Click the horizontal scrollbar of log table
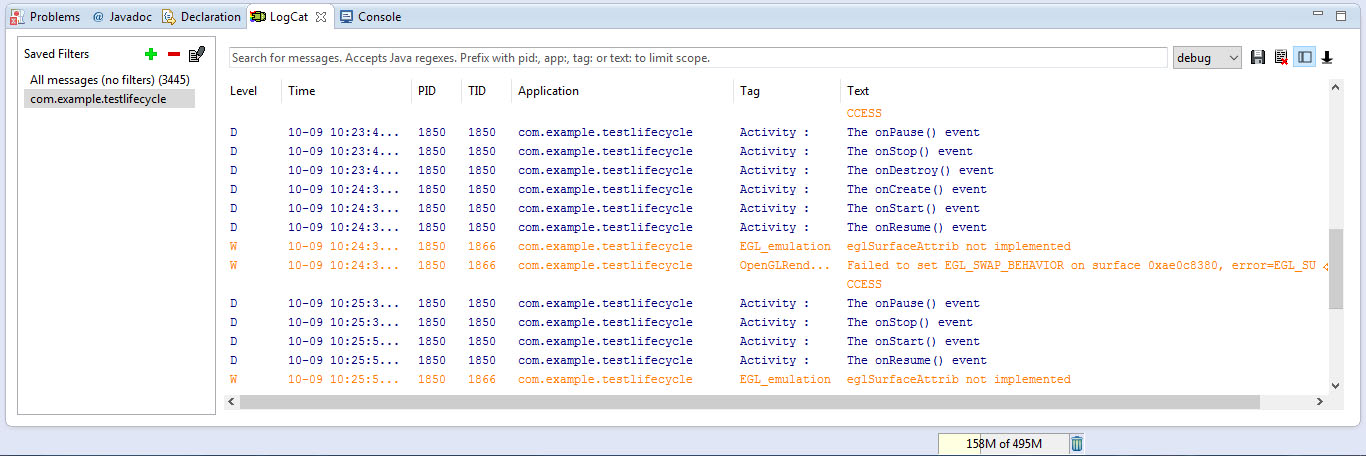 [750, 401]
